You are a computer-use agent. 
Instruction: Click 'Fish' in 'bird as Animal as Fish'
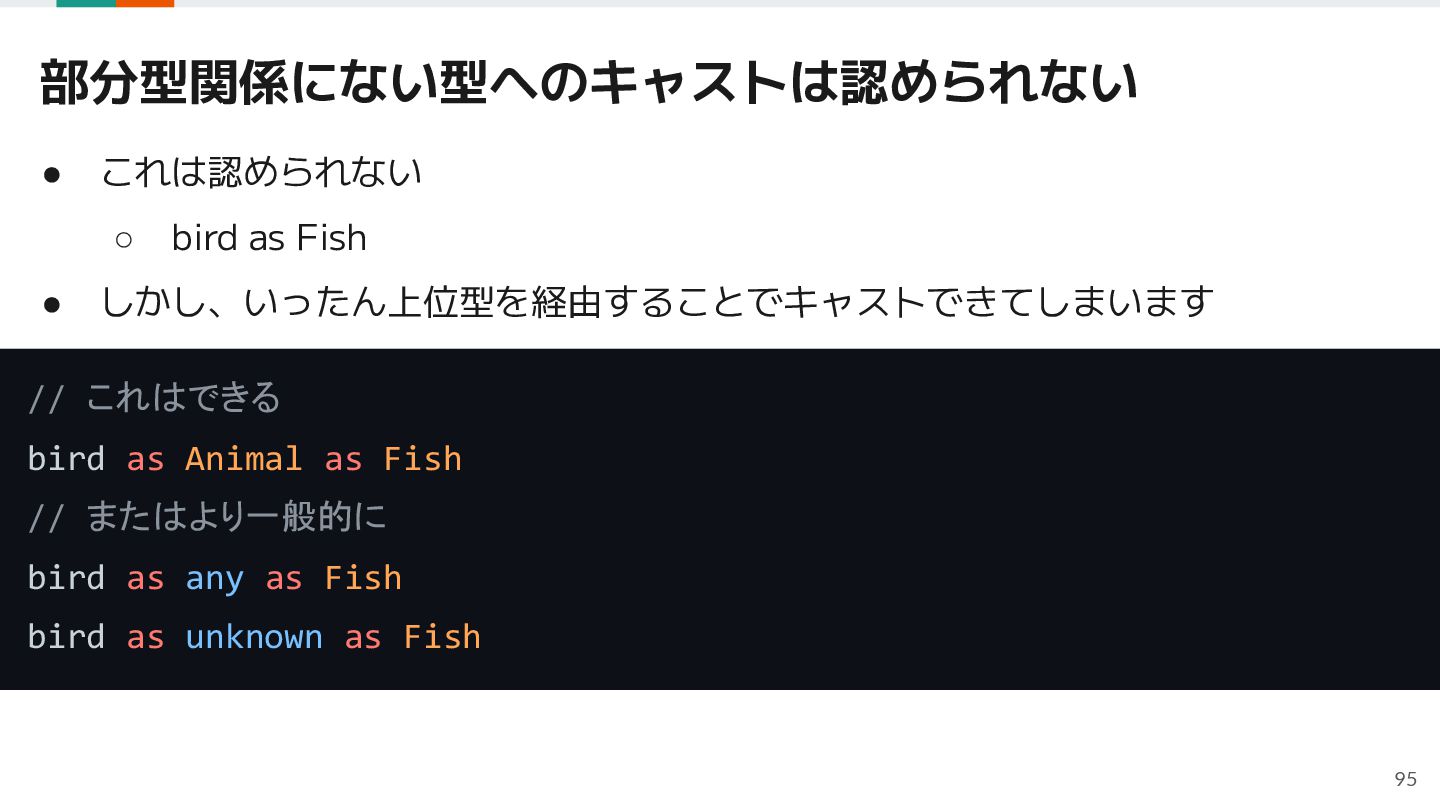pyautogui.click(x=422, y=458)
